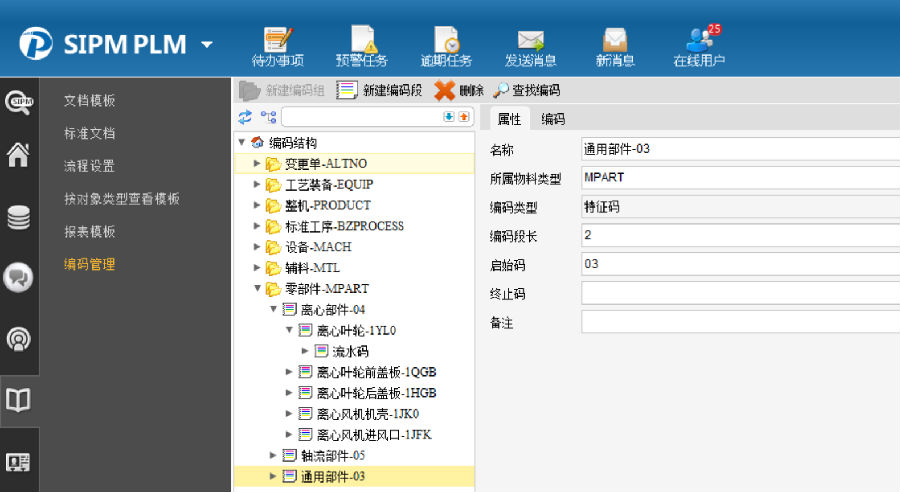Open 预警任务 warning tasks
Viewport: 900px width, 492px height.
tap(361, 46)
